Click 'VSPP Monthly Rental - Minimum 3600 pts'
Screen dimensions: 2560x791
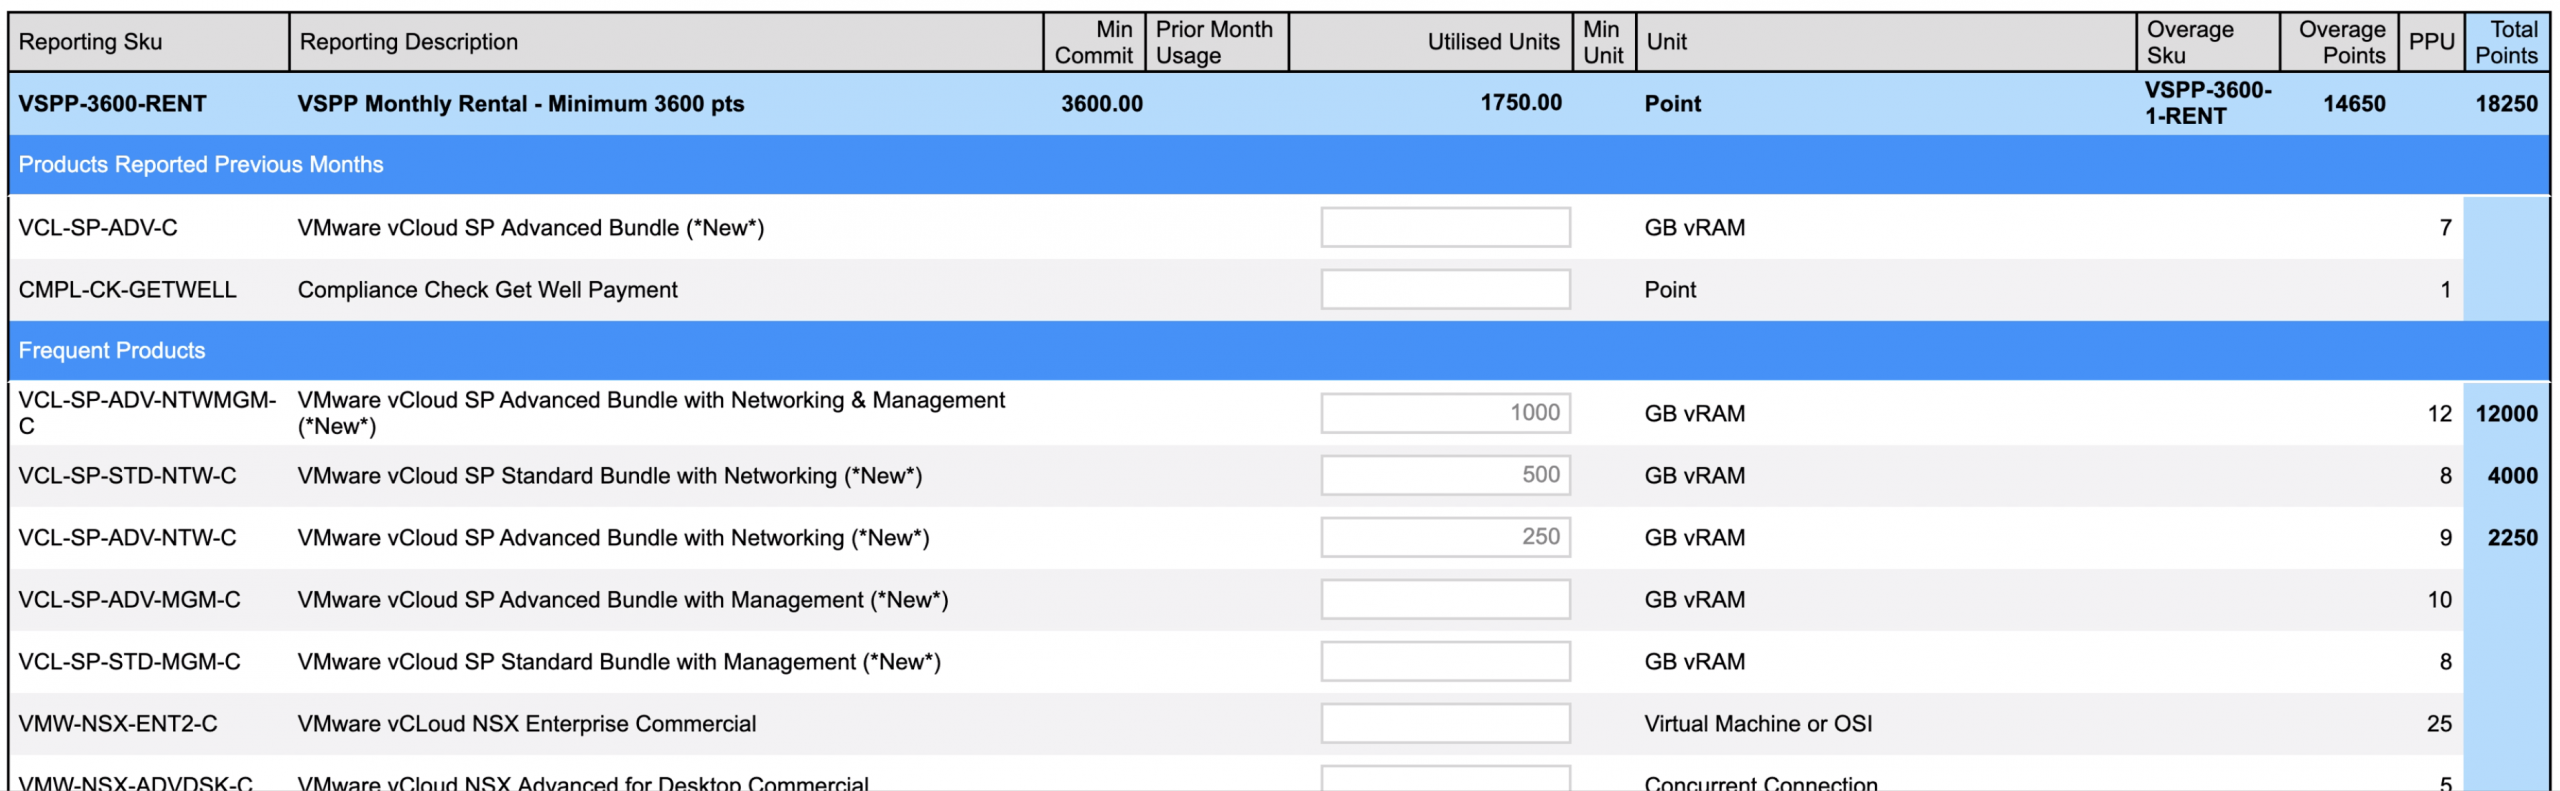click(x=521, y=104)
